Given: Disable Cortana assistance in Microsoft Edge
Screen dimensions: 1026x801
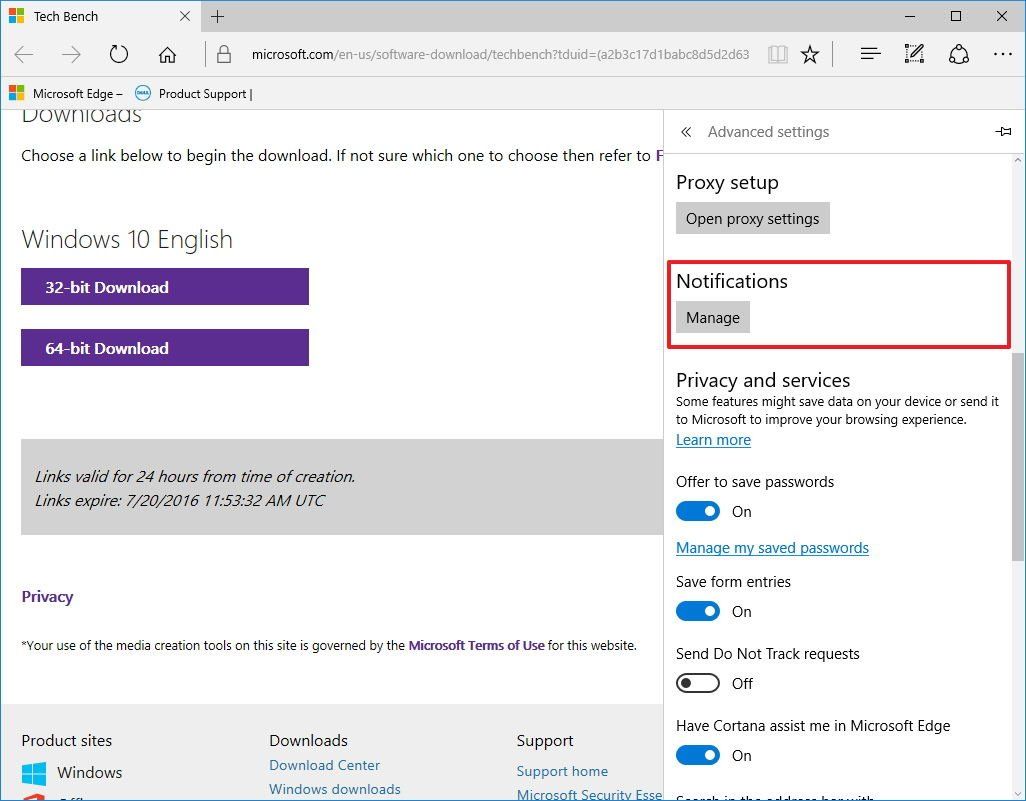Looking at the screenshot, I should pyautogui.click(x=698, y=755).
